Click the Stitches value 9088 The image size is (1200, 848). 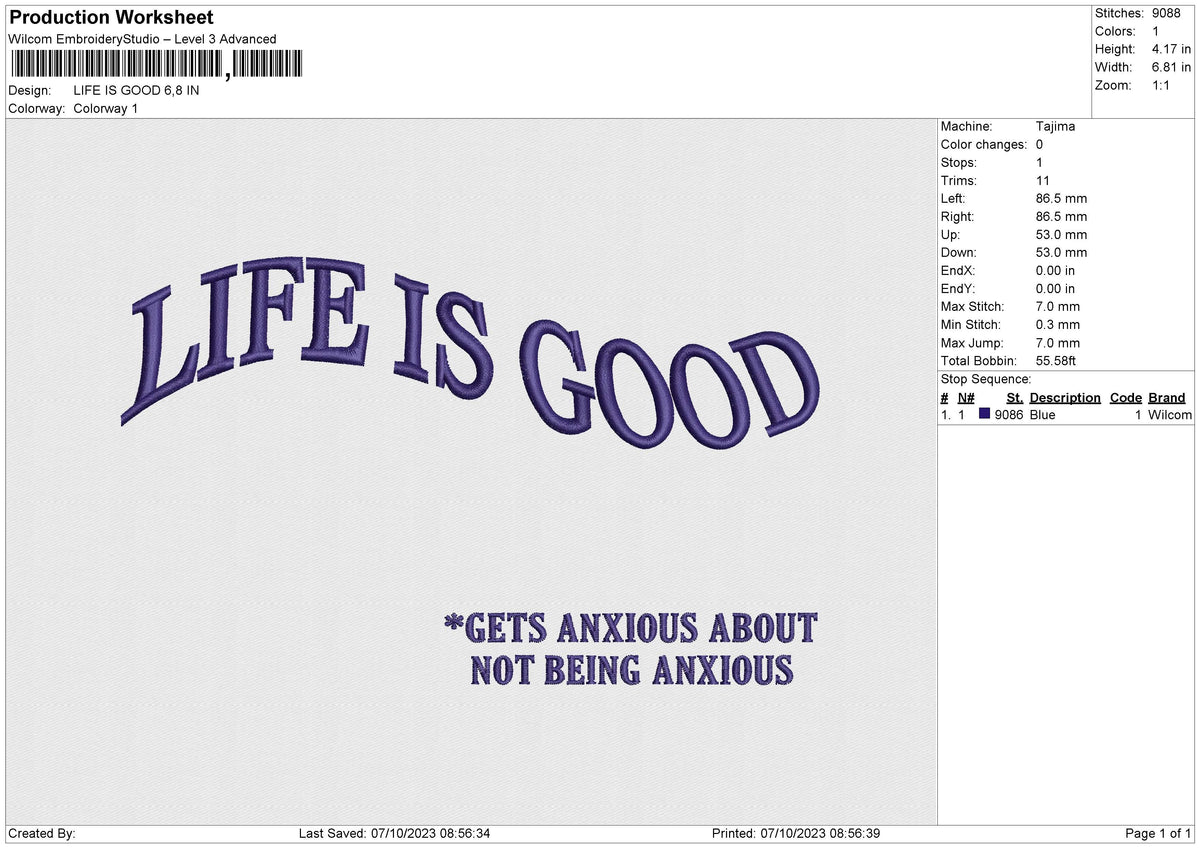pos(1166,13)
